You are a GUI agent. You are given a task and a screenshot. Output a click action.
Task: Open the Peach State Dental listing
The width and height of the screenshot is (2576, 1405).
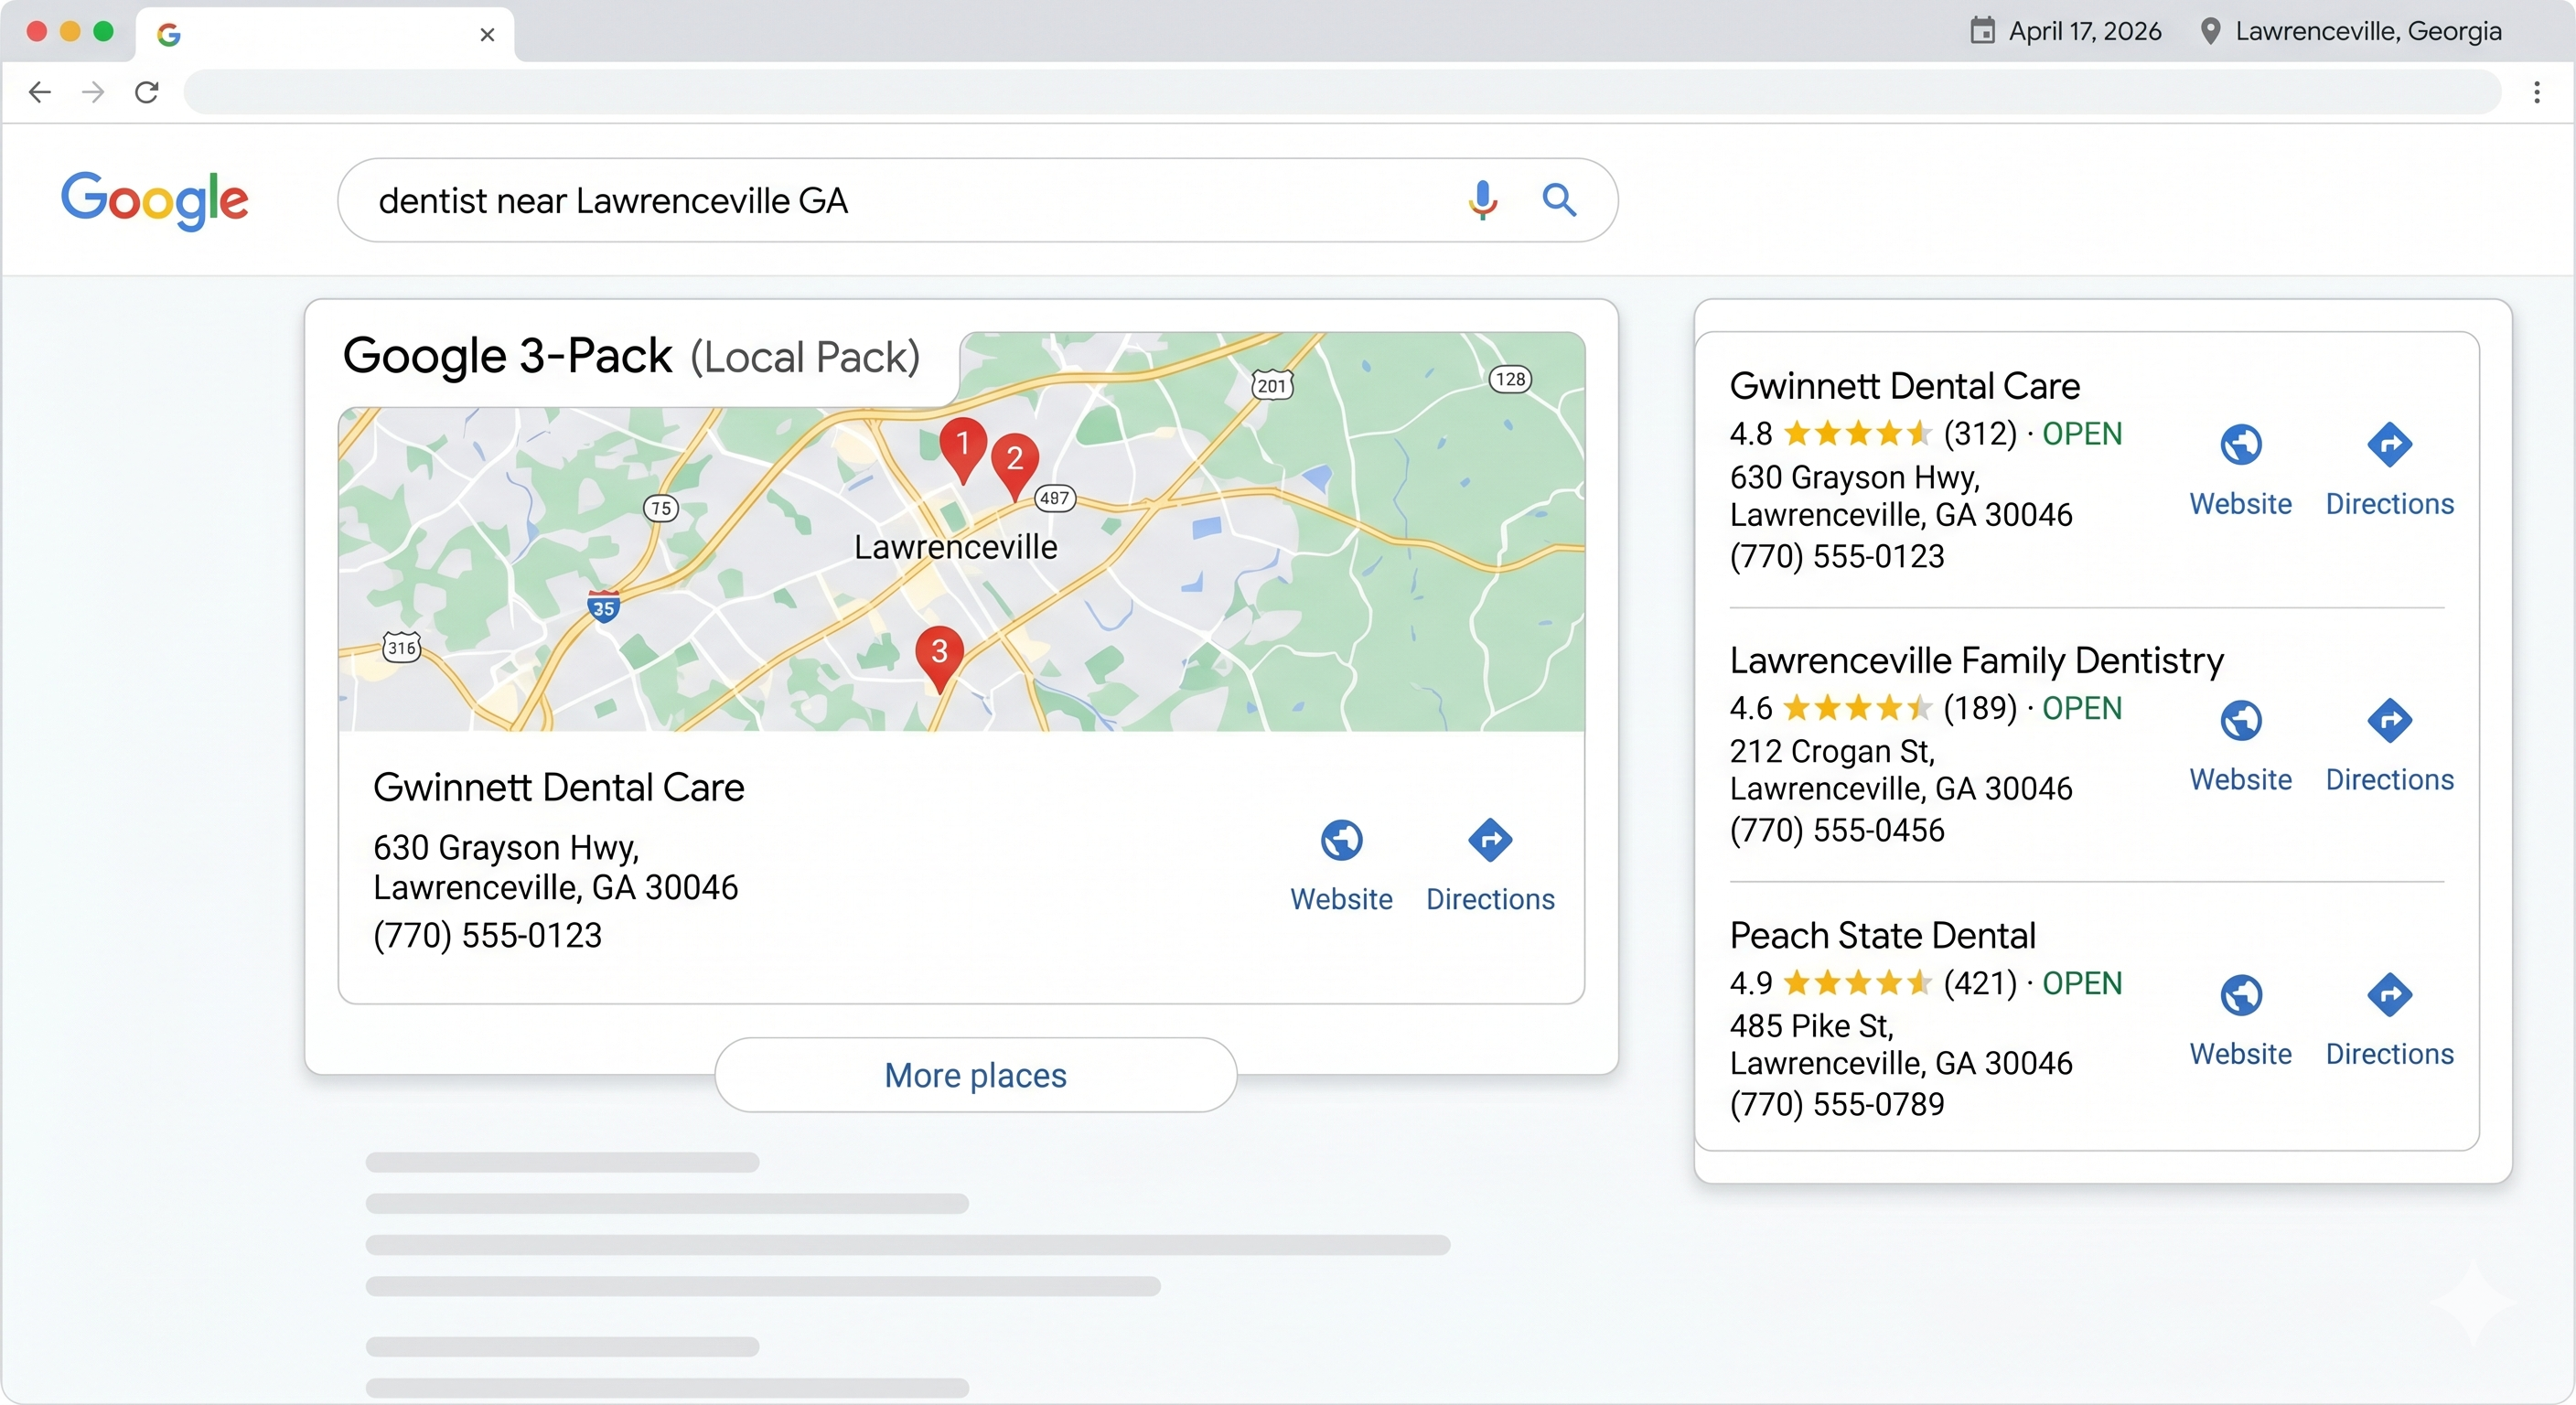coord(1882,935)
